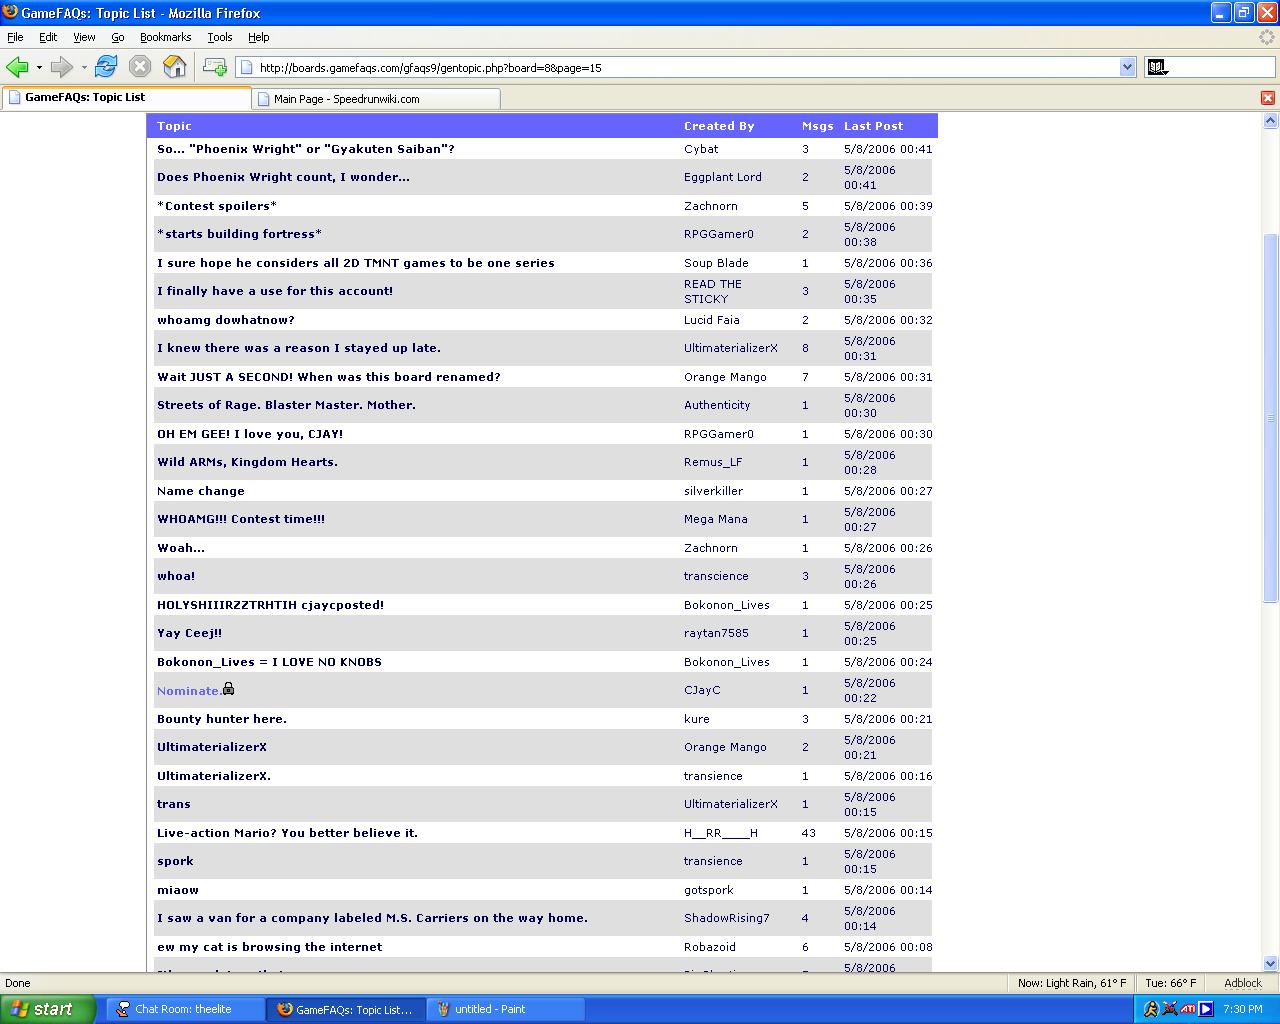Image resolution: width=1280 pixels, height=1024 pixels.
Task: Switch to untitled - Paint taskbar window
Action: pos(506,1009)
